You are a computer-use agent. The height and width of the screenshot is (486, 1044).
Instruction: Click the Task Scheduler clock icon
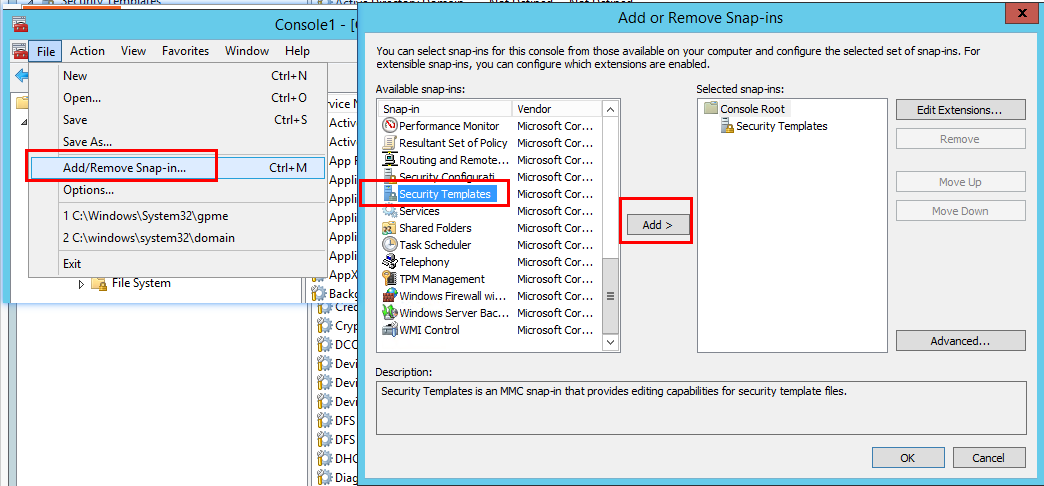390,244
